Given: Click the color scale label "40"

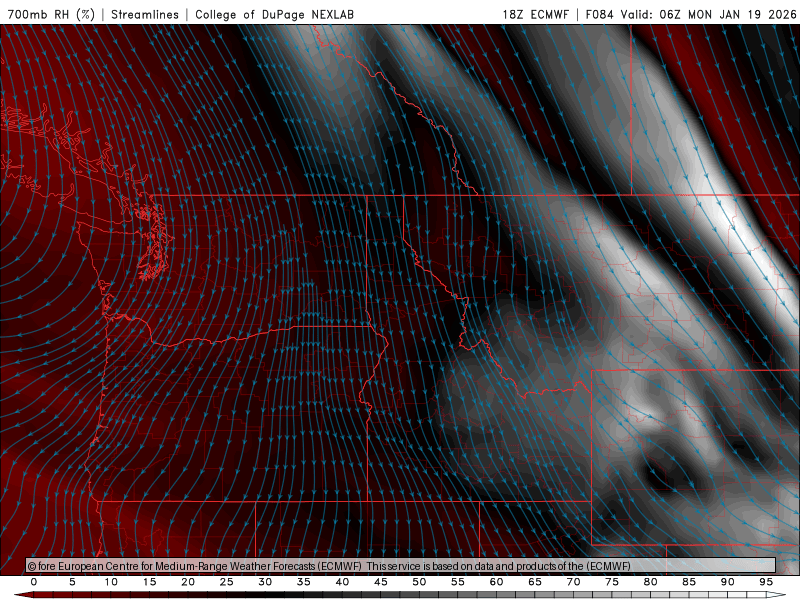Looking at the screenshot, I should (342, 582).
